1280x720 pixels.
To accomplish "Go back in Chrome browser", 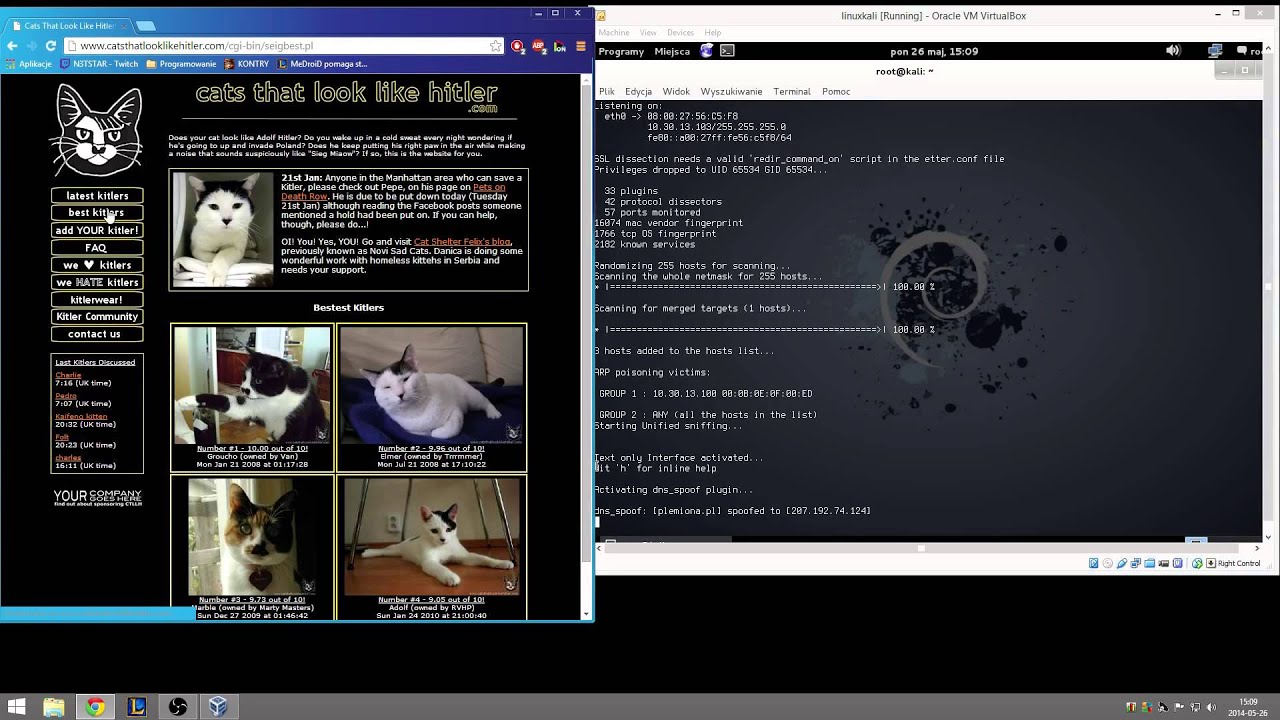I will coord(12,46).
